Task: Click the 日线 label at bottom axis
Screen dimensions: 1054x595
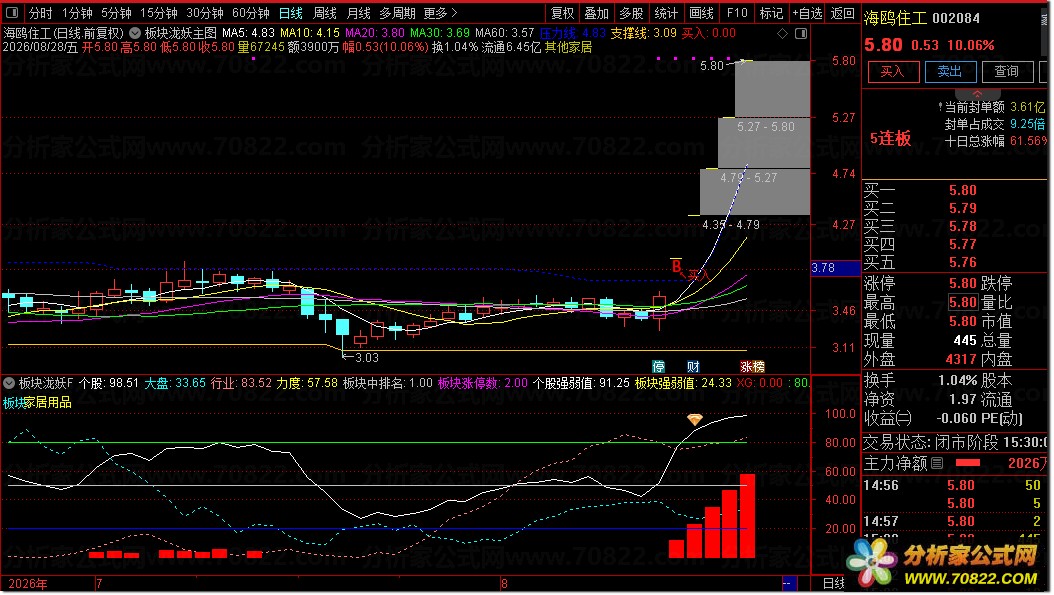Action: 834,583
